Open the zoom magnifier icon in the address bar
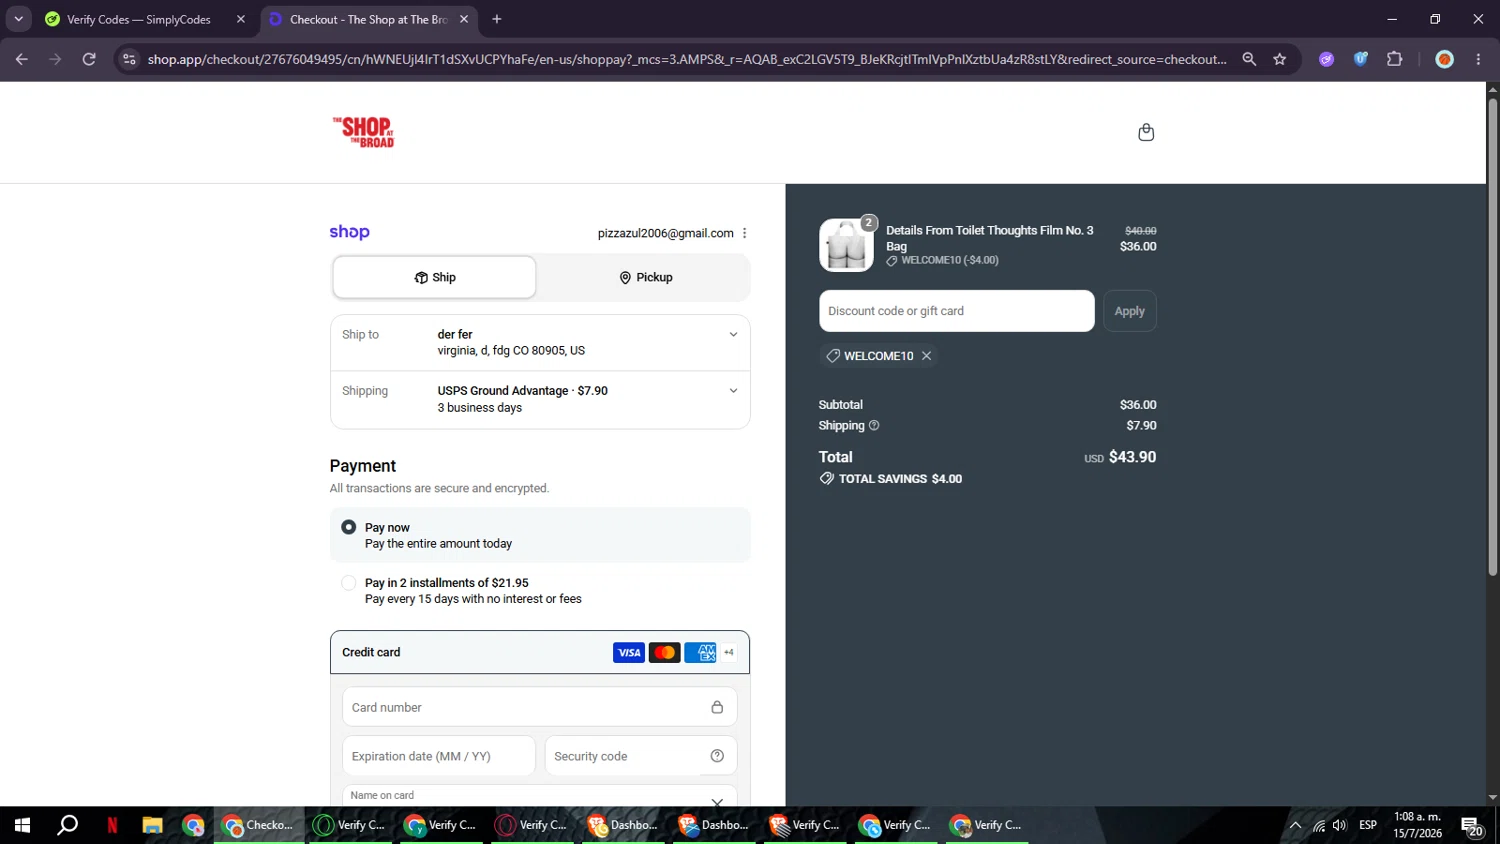1500x844 pixels. 1249,59
